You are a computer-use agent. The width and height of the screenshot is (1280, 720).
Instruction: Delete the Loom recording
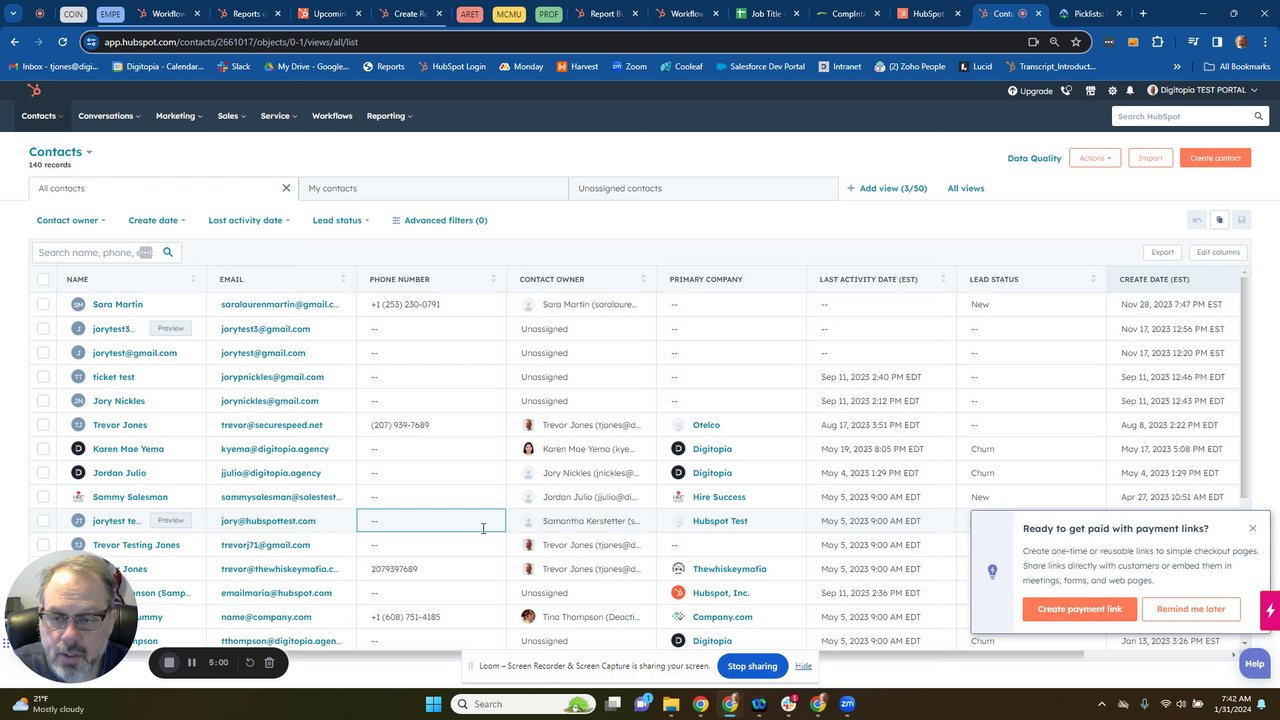(269, 662)
